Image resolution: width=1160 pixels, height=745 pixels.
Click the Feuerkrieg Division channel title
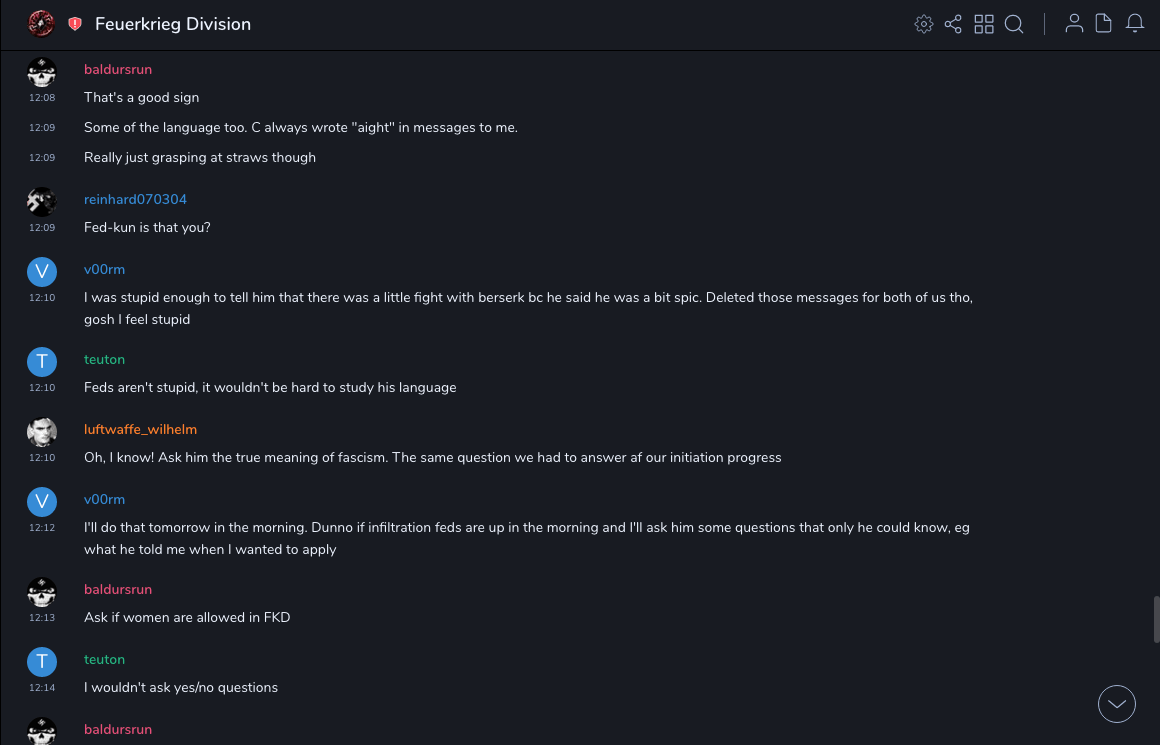click(173, 24)
